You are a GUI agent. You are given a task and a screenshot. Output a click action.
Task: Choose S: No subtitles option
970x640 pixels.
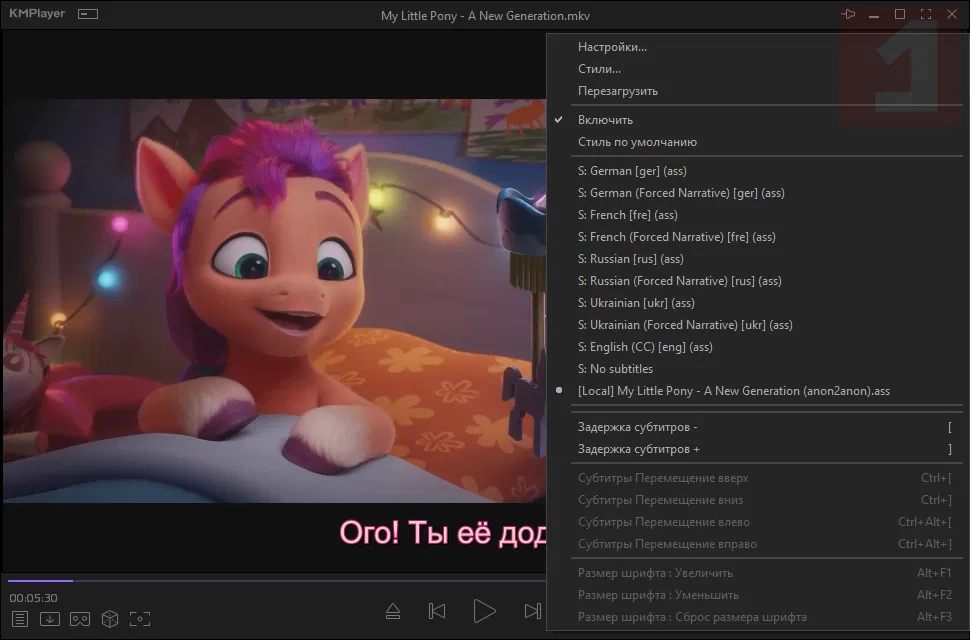click(755, 369)
